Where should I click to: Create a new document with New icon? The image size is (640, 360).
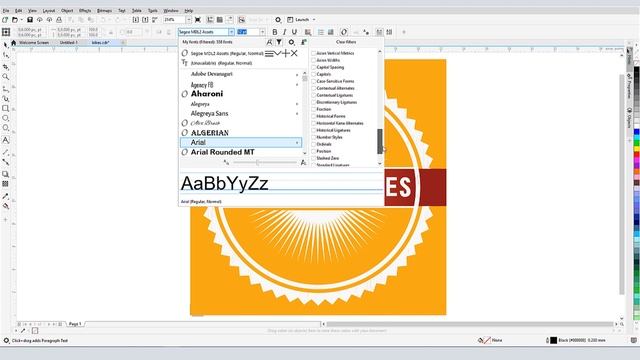(x=5, y=20)
